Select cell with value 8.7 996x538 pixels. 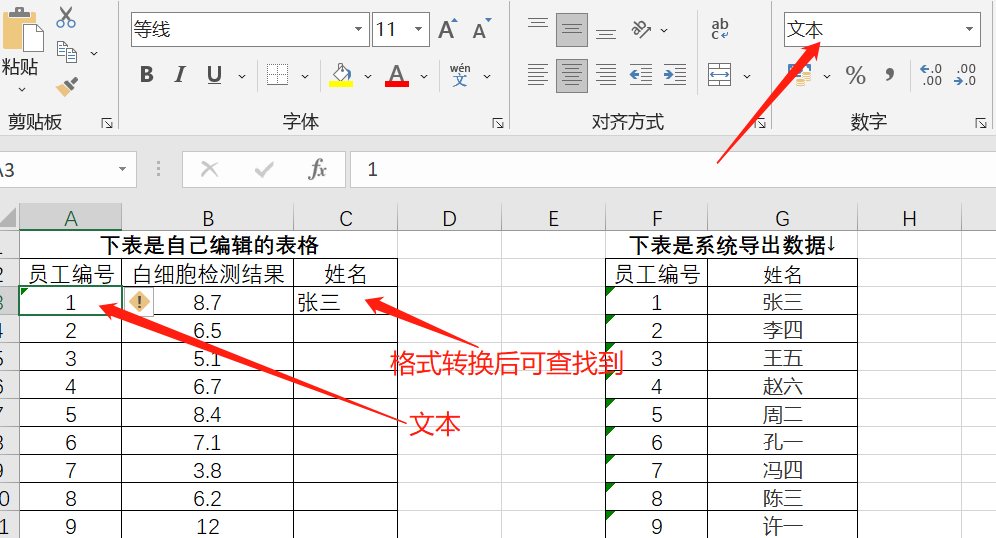coord(208,301)
